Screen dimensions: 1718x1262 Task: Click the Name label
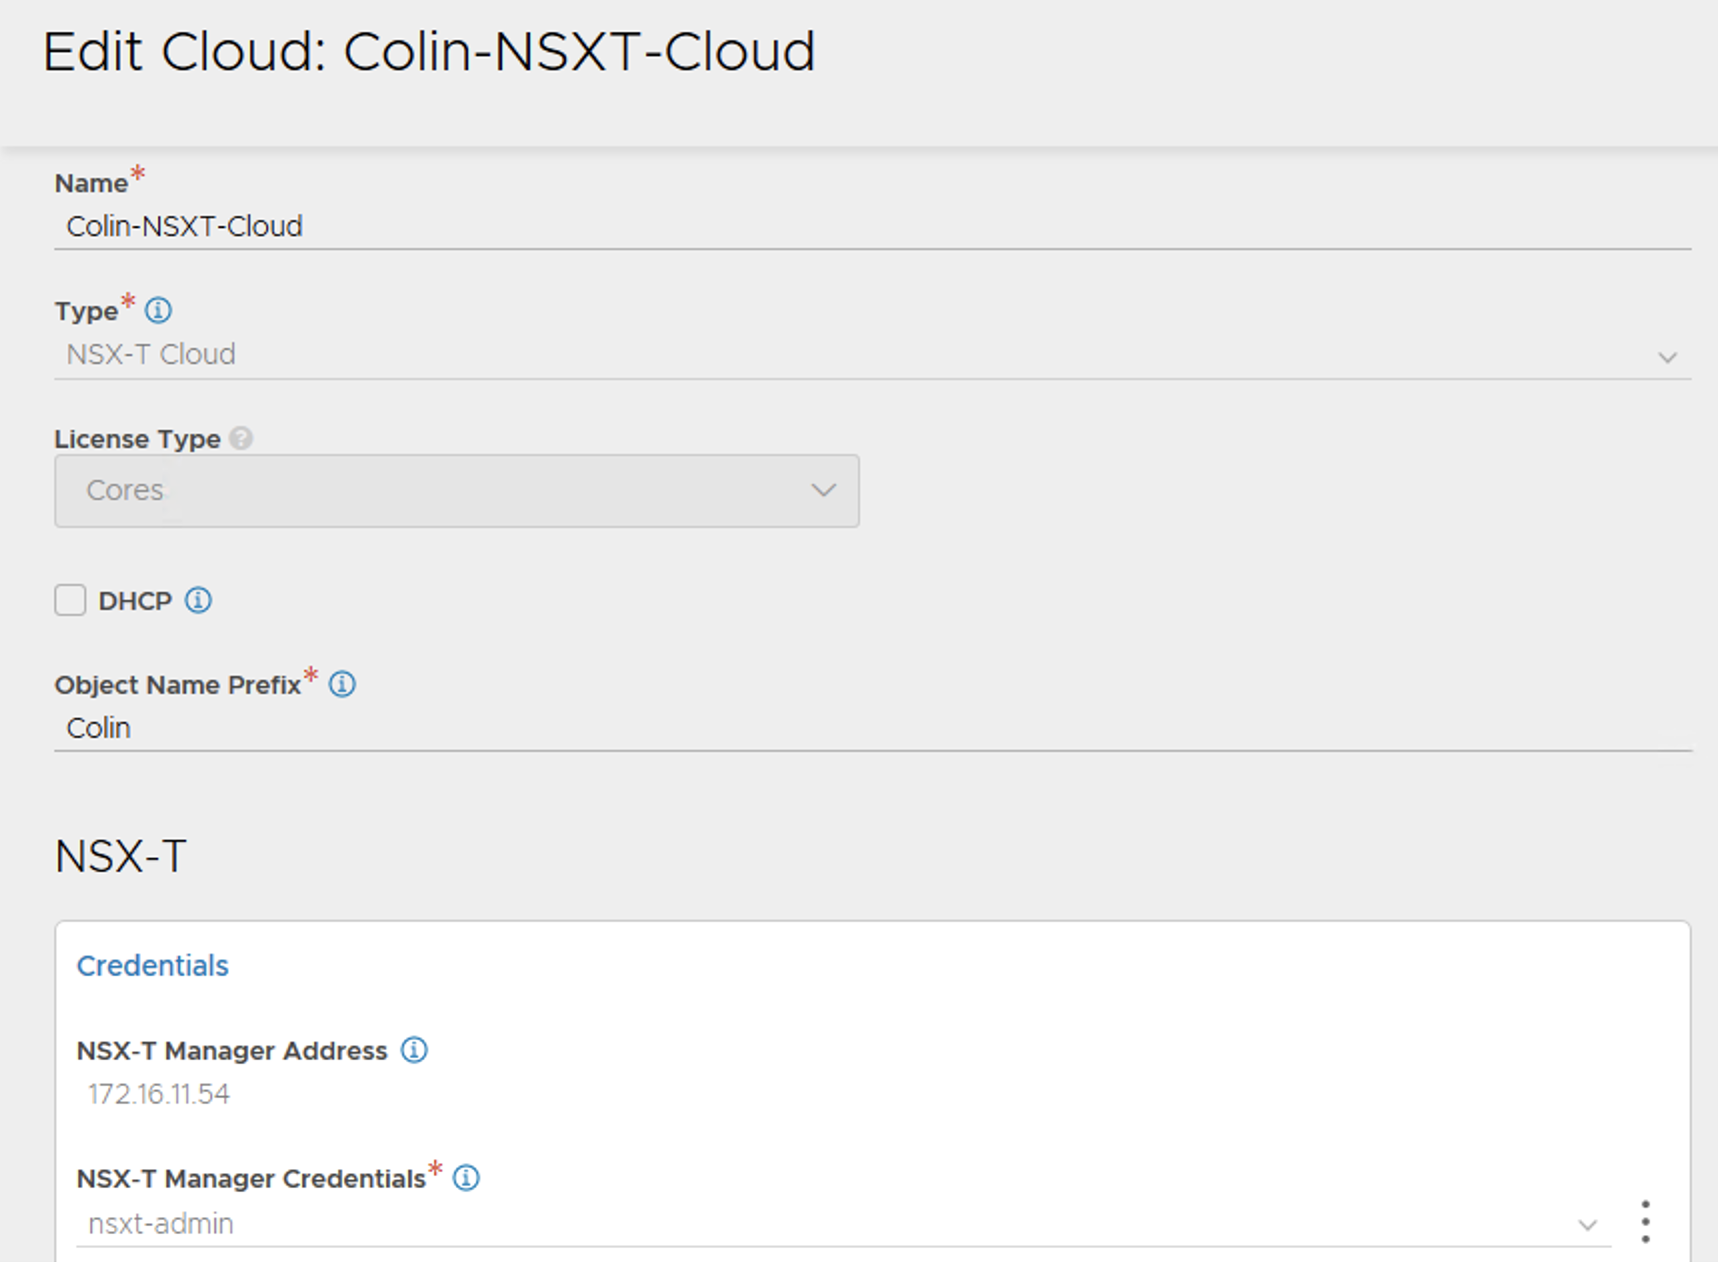[91, 183]
